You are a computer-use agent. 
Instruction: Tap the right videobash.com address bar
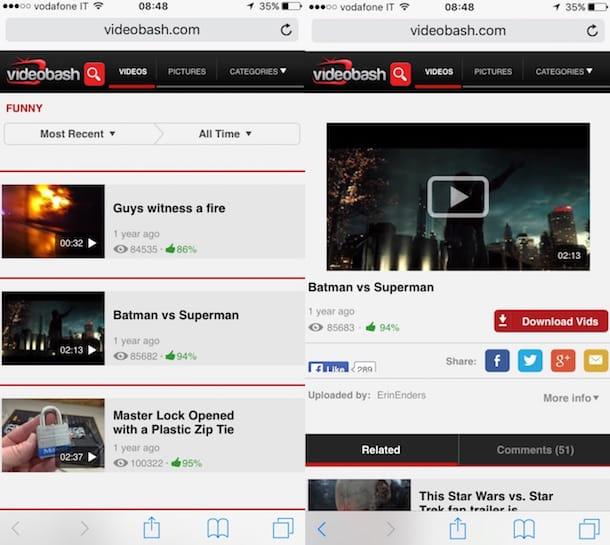point(458,30)
